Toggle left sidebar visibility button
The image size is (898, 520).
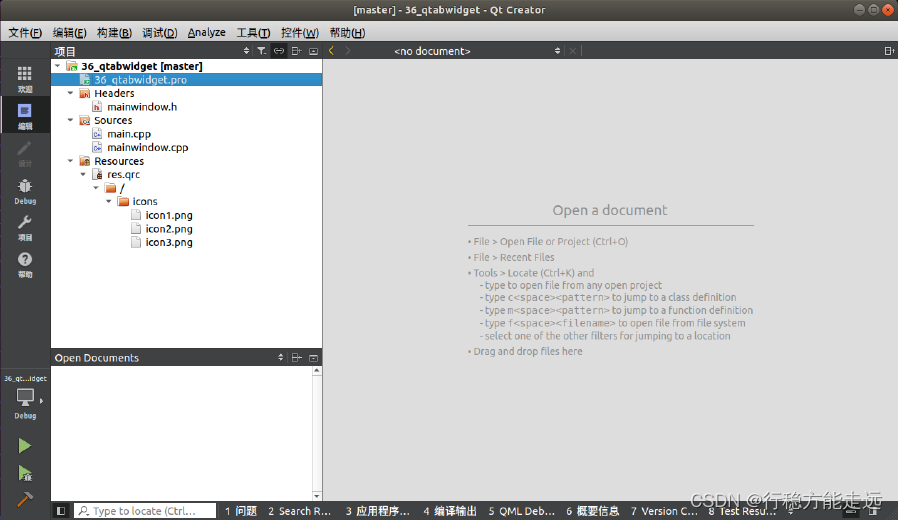[x=61, y=511]
